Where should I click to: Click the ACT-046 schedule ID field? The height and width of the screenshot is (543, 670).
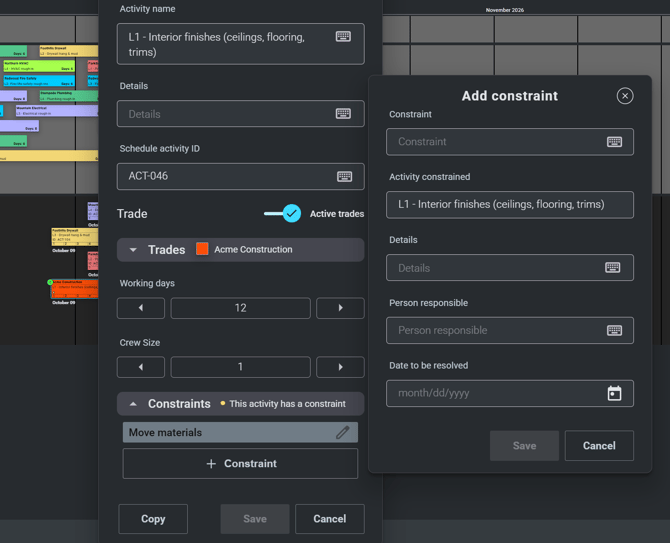241,176
